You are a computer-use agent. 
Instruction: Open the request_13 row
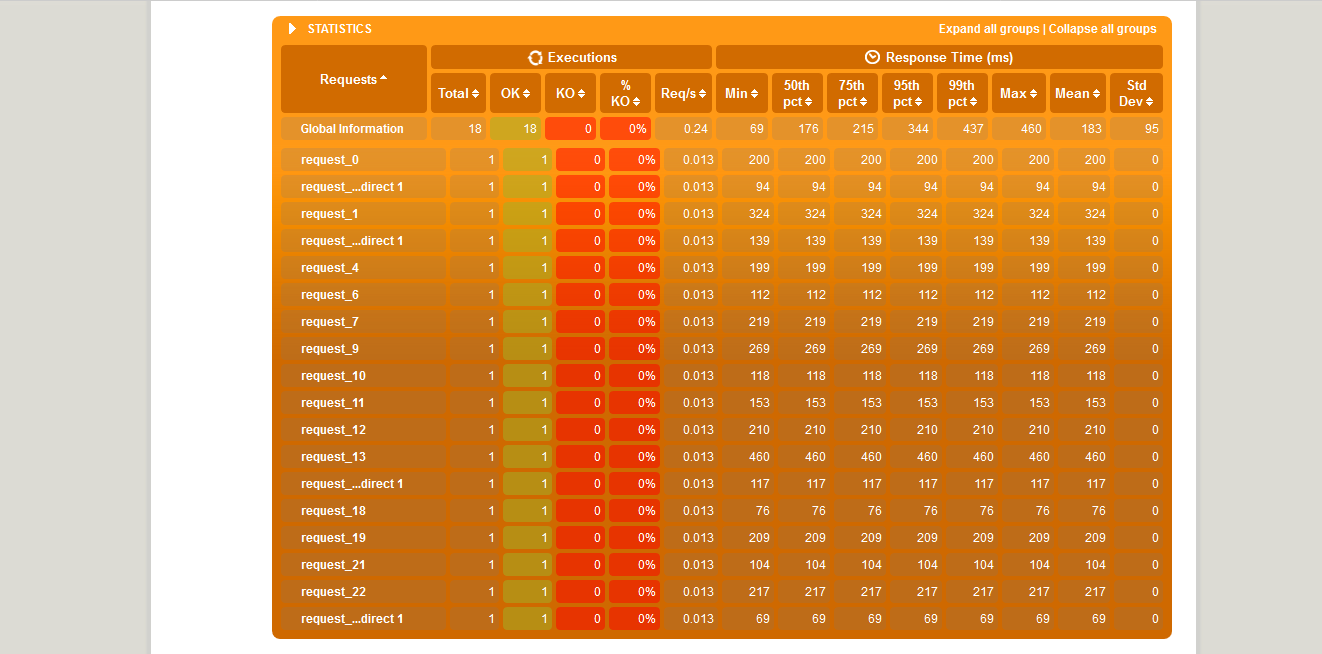[333, 457]
